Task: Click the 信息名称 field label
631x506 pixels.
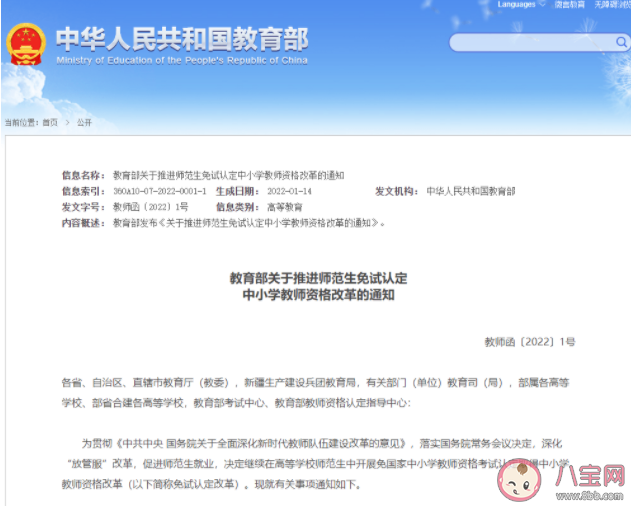Action: pyautogui.click(x=83, y=176)
